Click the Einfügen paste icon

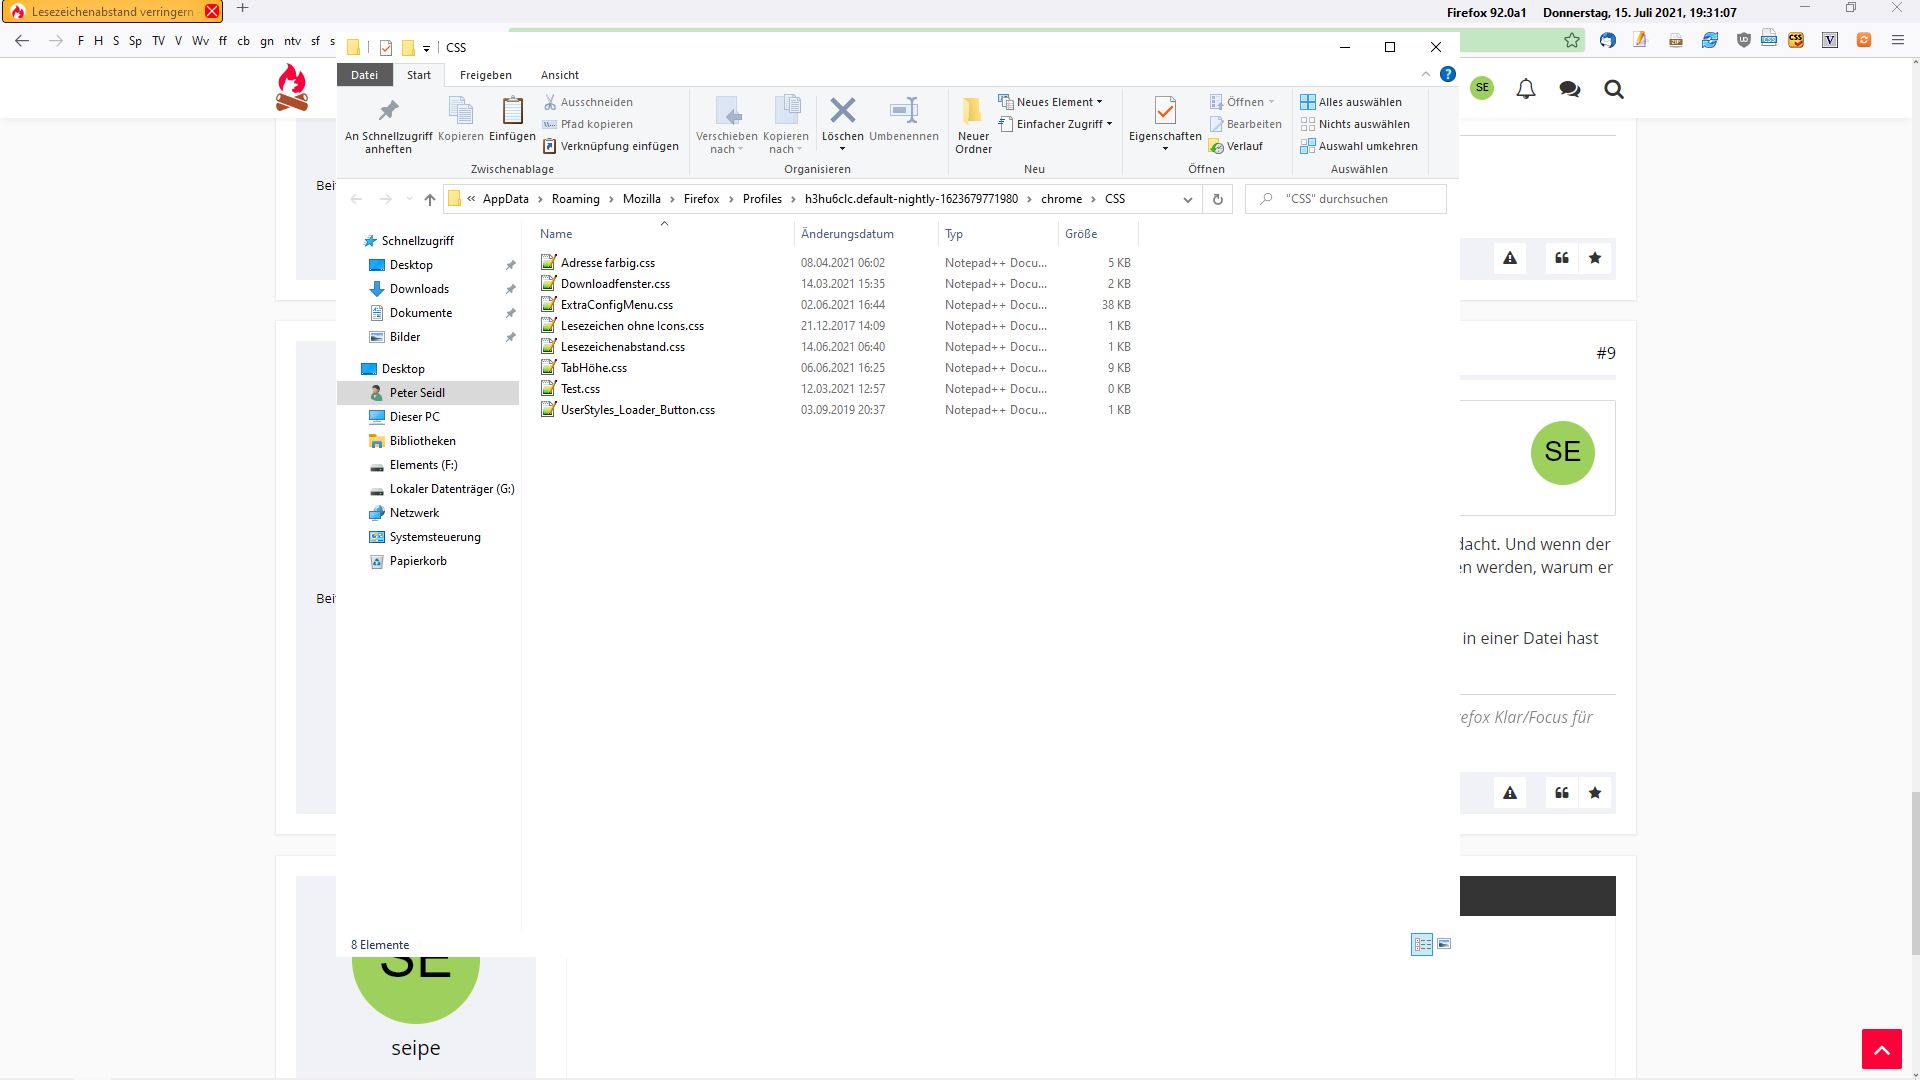coord(512,111)
